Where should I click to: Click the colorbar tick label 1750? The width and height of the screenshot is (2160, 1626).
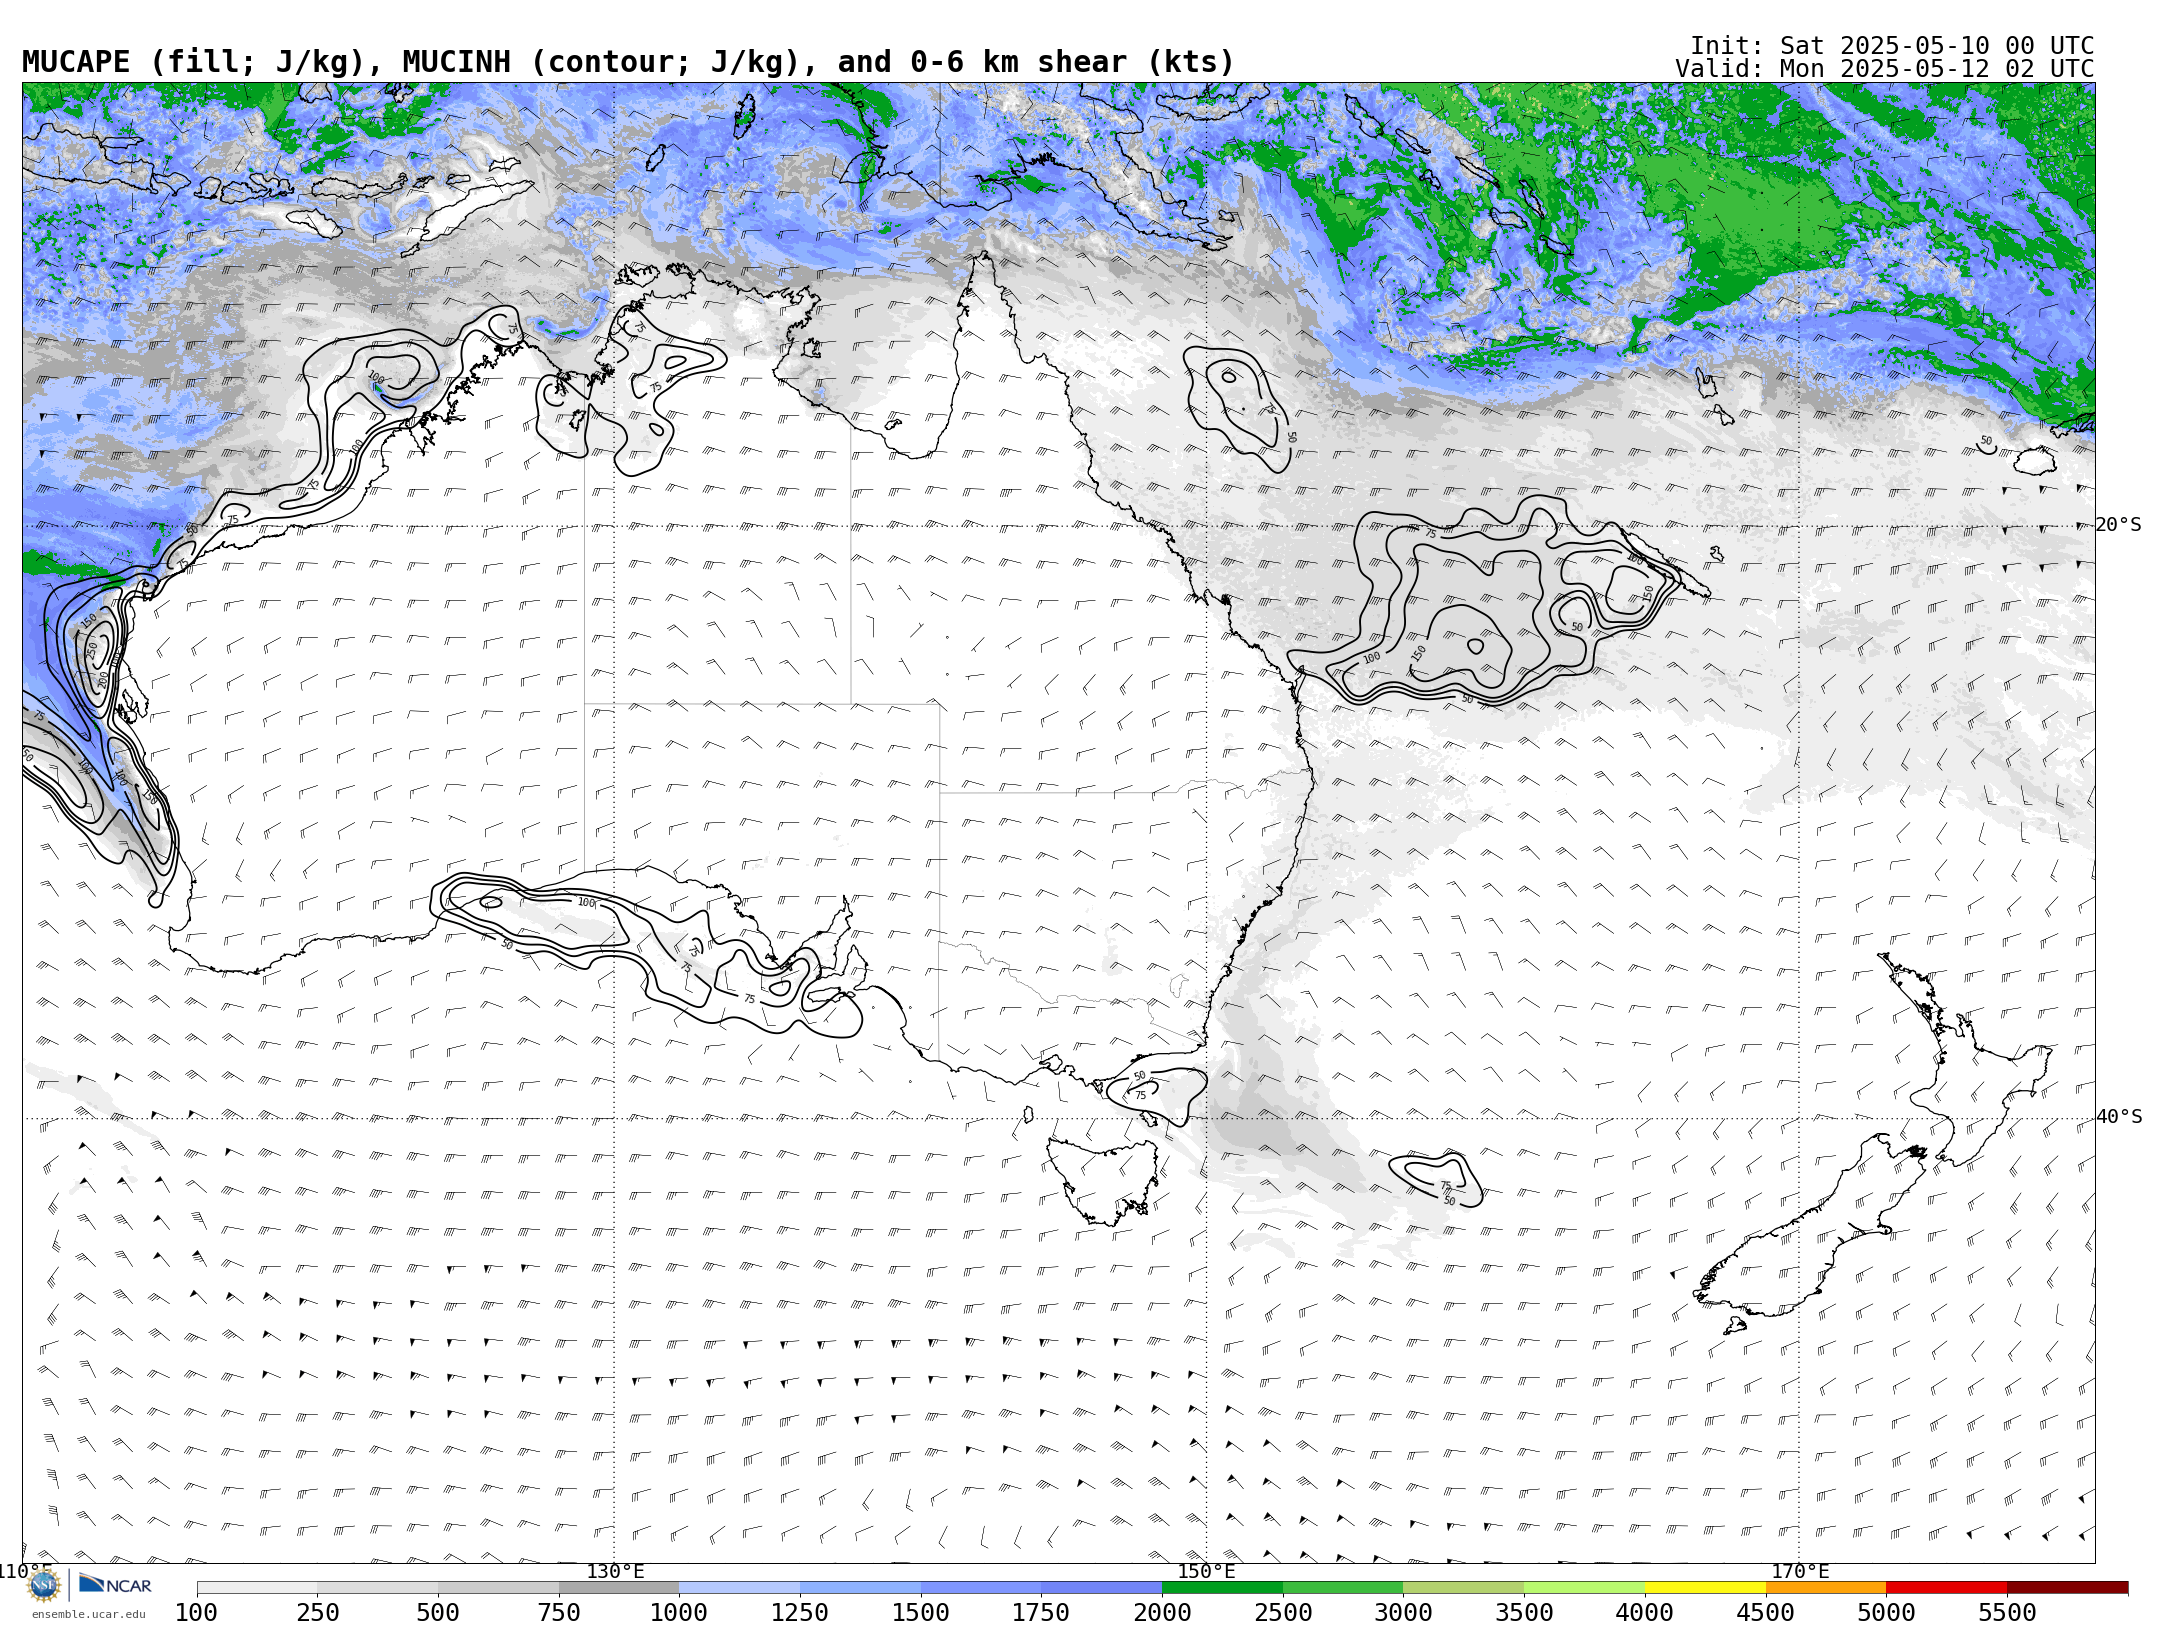pos(1041,1613)
